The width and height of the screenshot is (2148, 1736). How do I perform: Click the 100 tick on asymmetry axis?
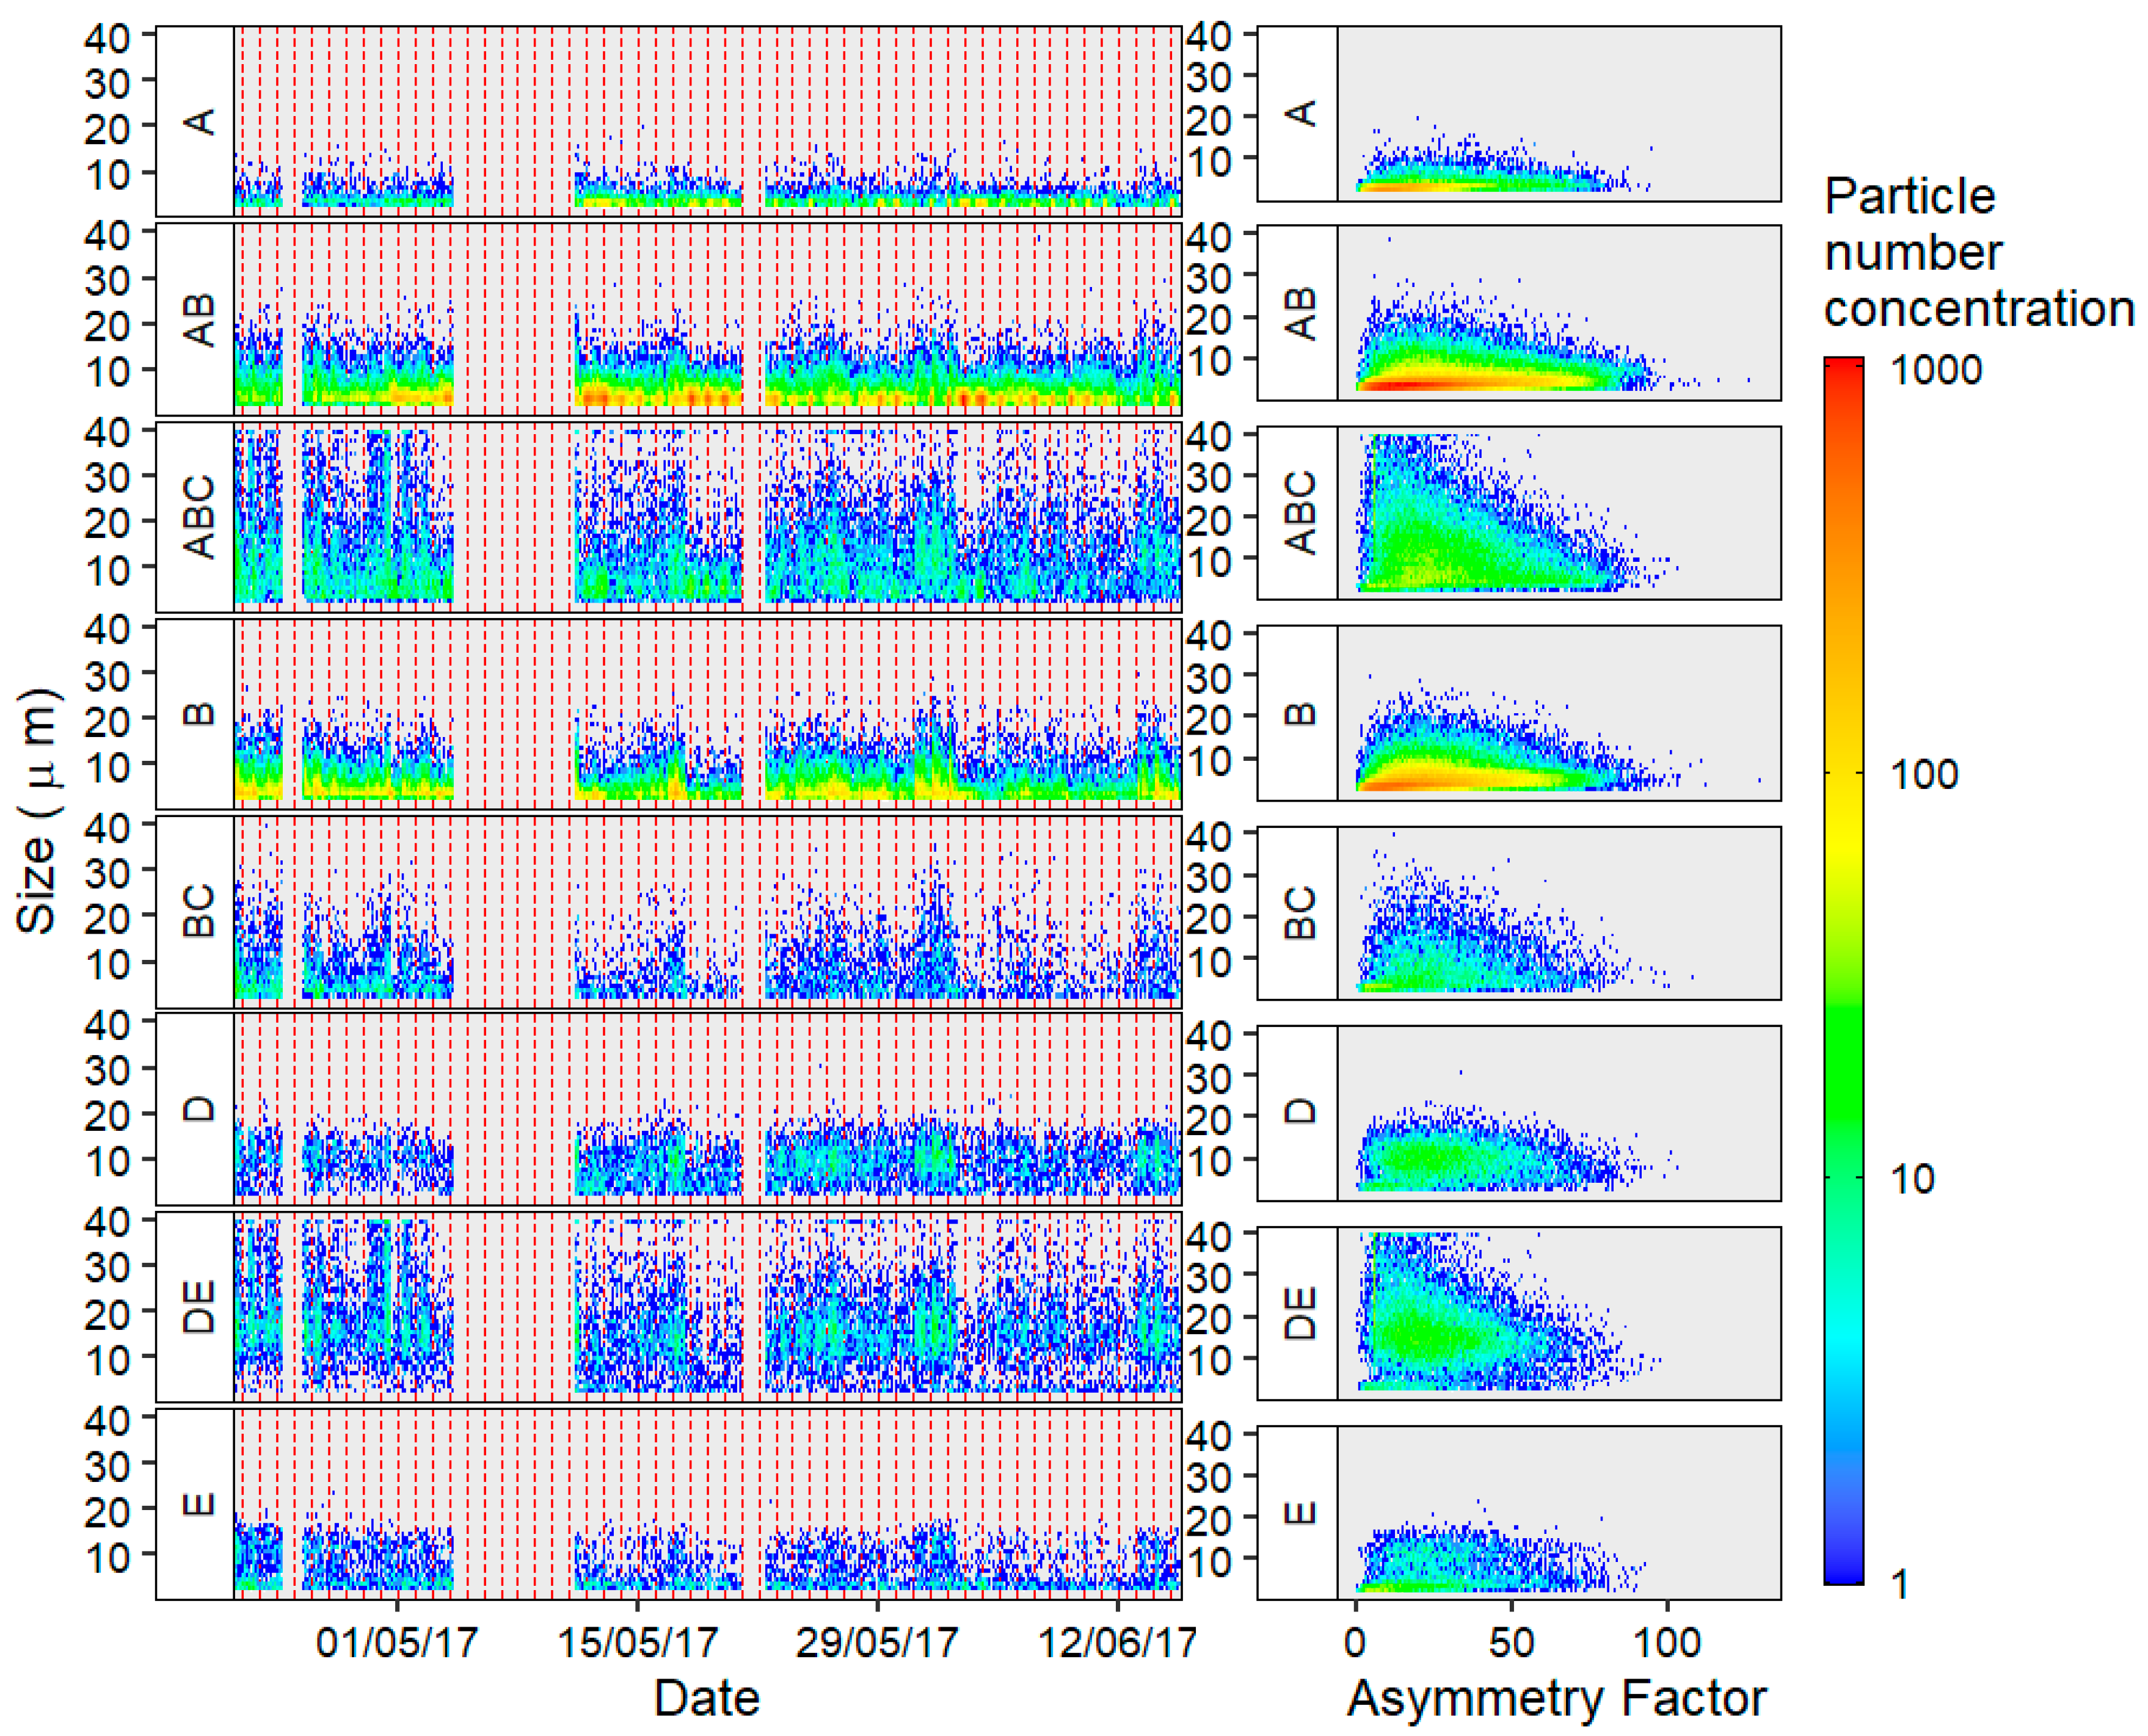click(1667, 1642)
